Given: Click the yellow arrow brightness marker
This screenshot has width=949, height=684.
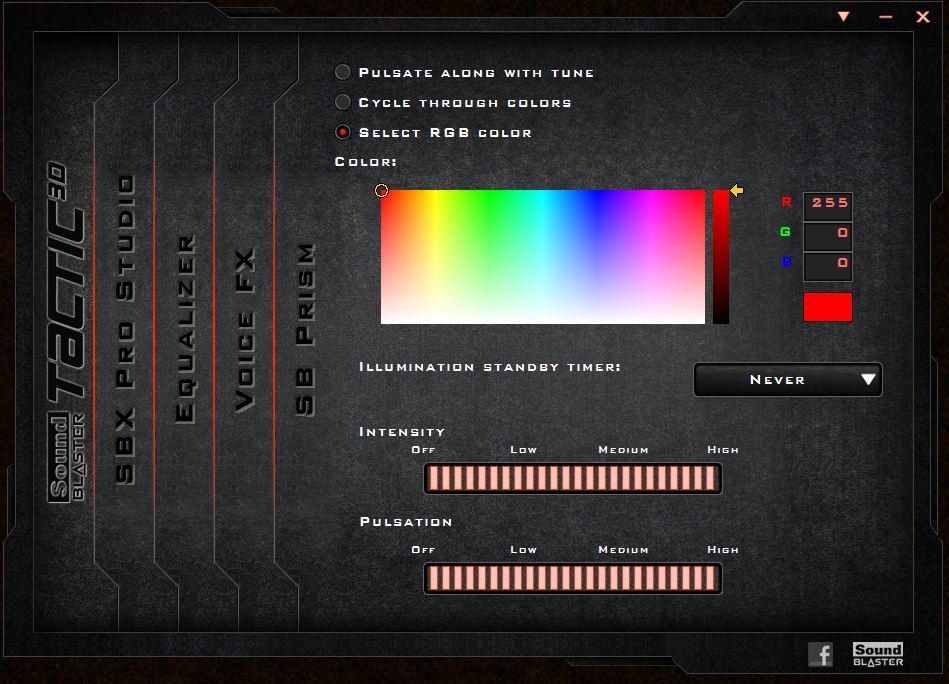Looking at the screenshot, I should click(x=737, y=191).
